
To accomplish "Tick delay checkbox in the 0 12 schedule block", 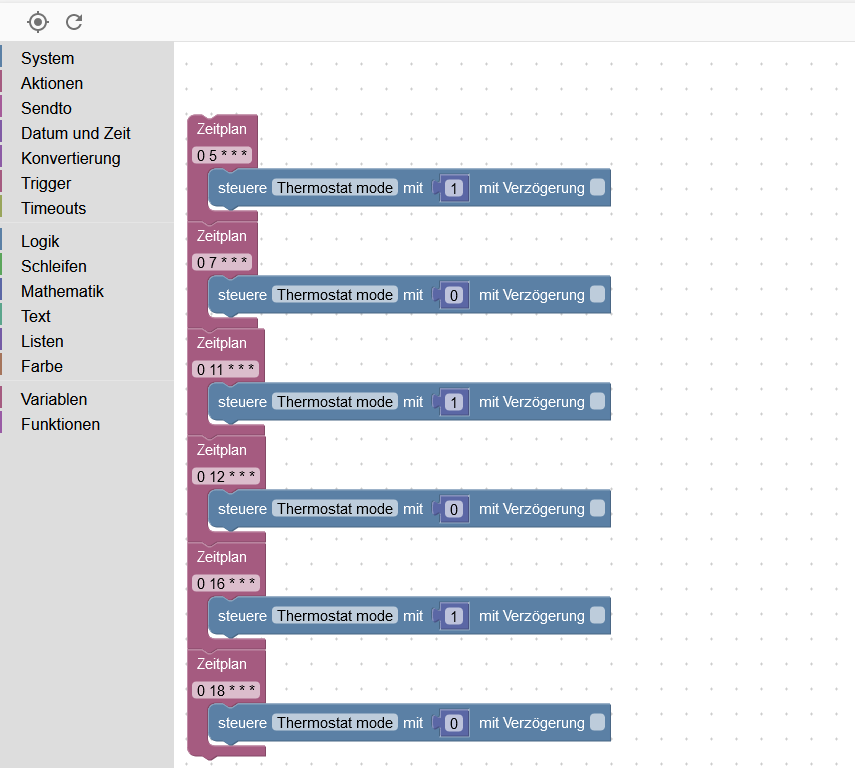I will [598, 508].
